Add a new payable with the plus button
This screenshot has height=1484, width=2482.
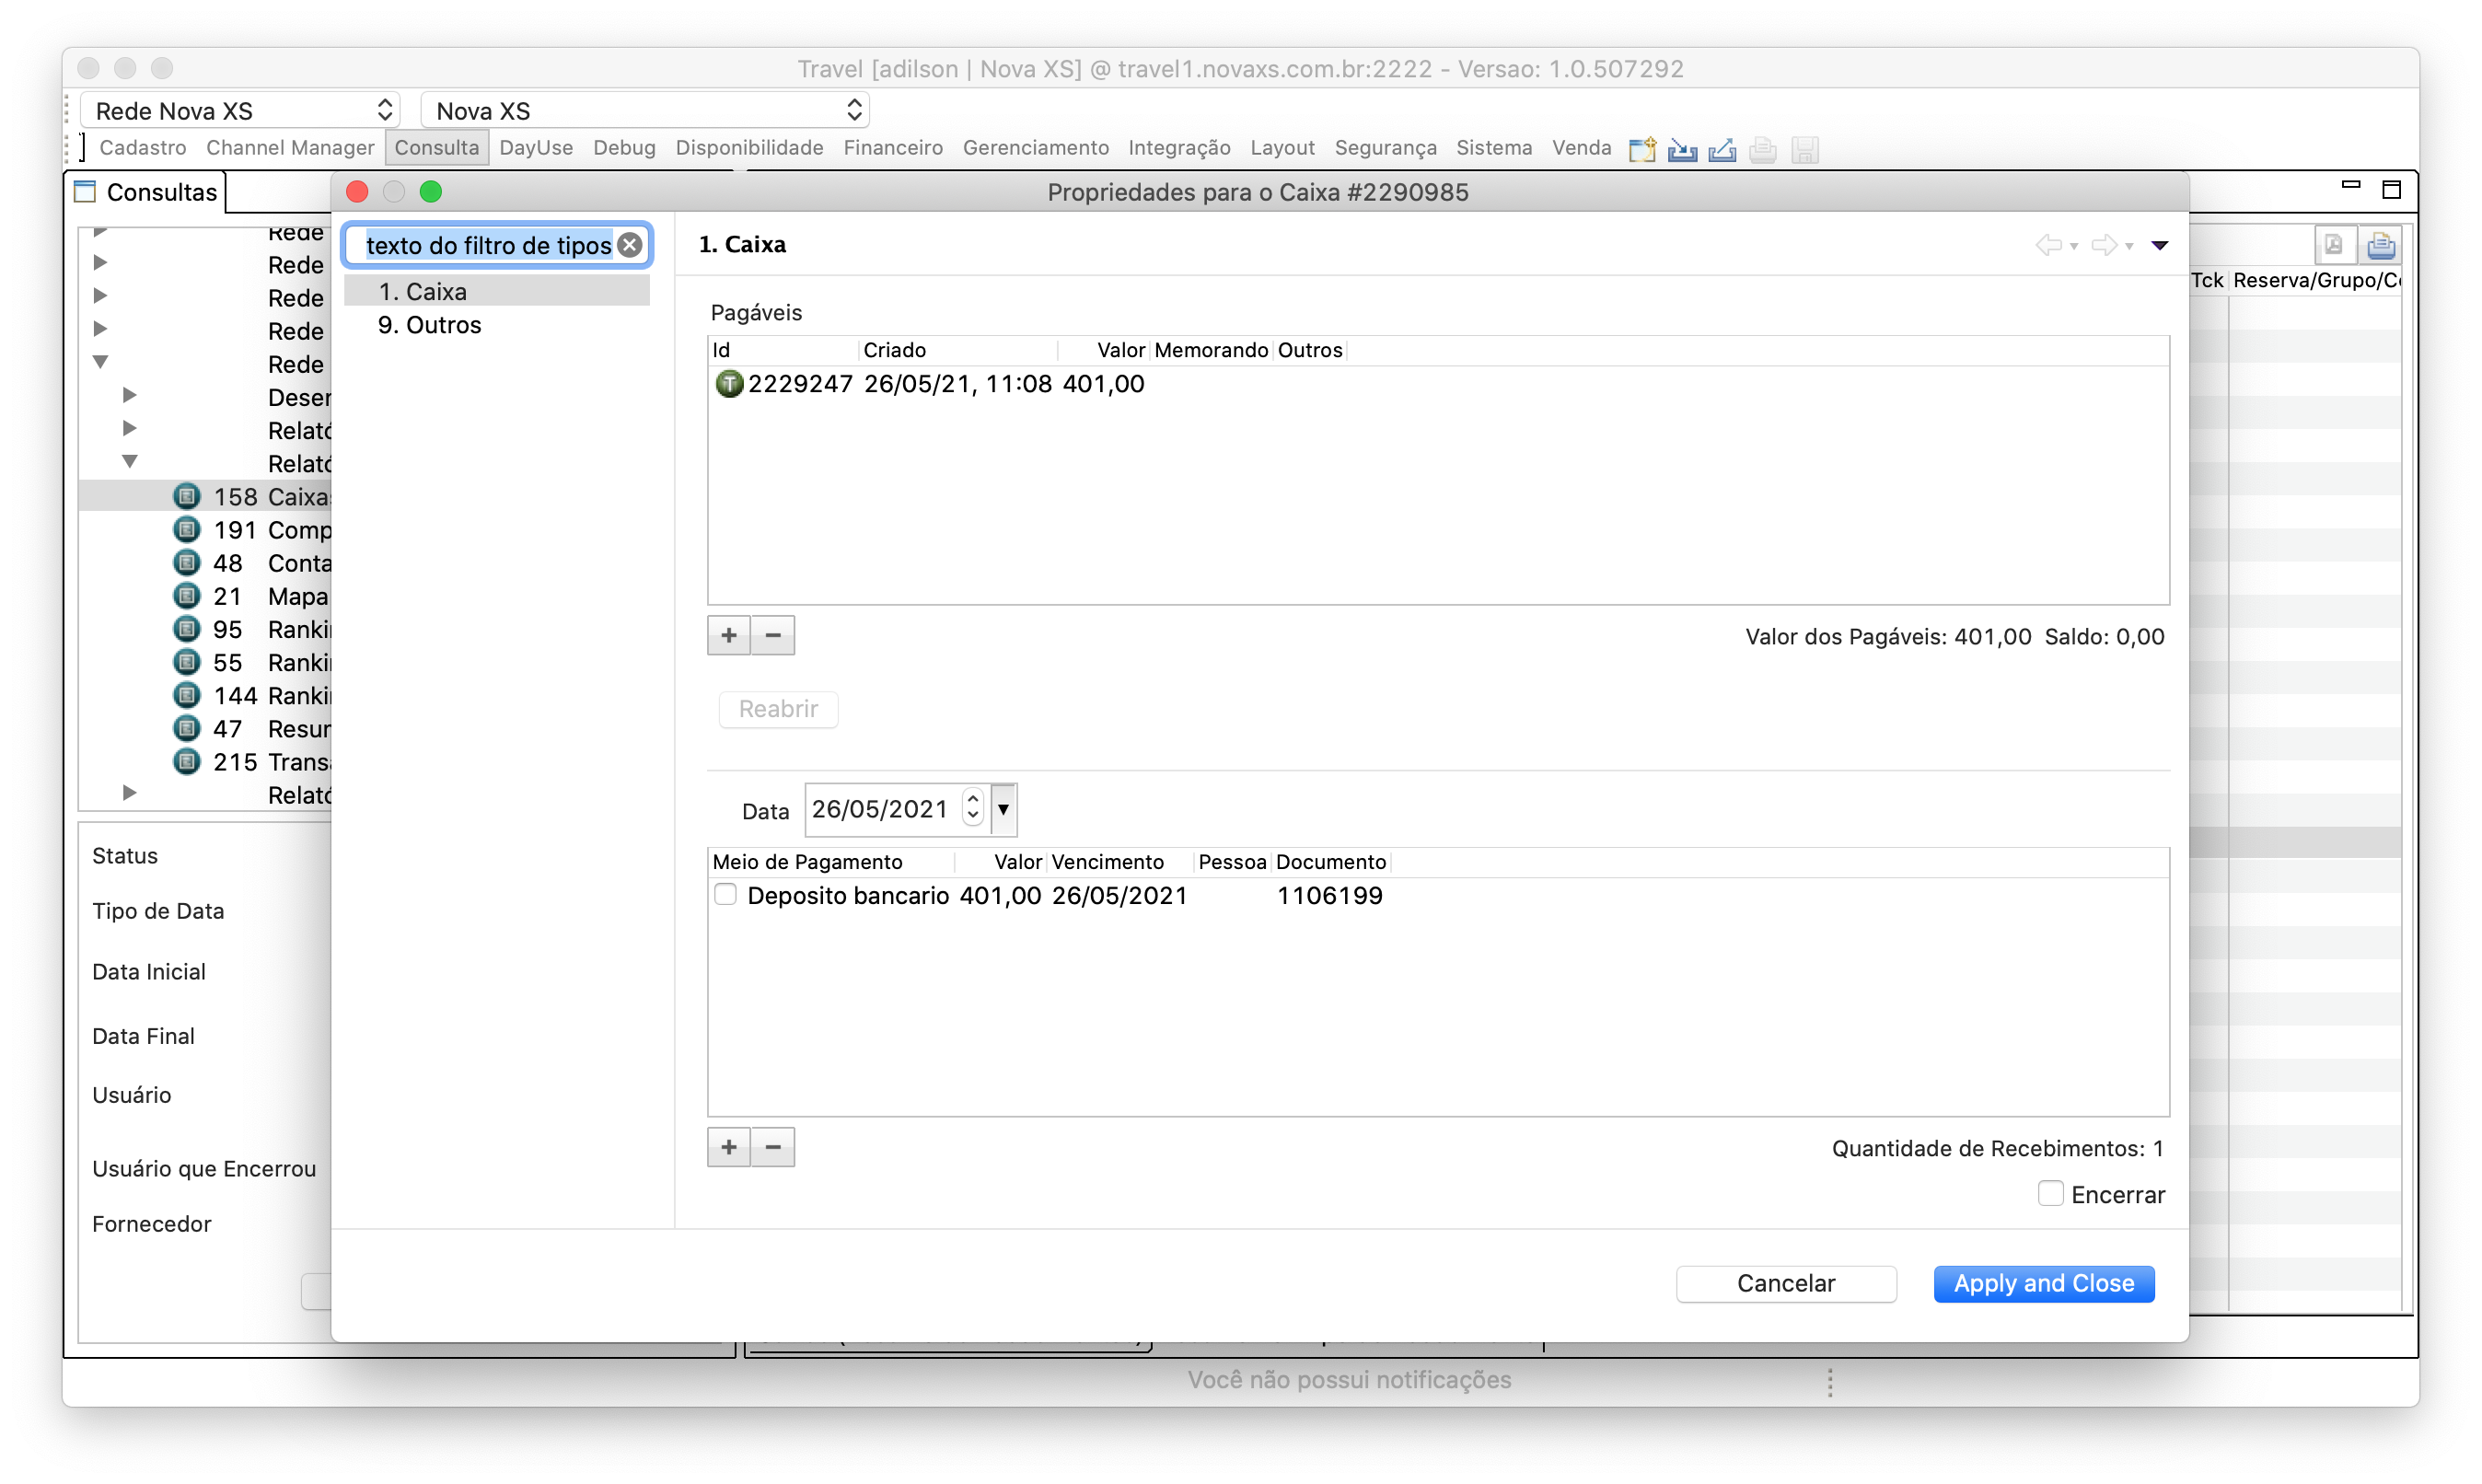pos(729,635)
